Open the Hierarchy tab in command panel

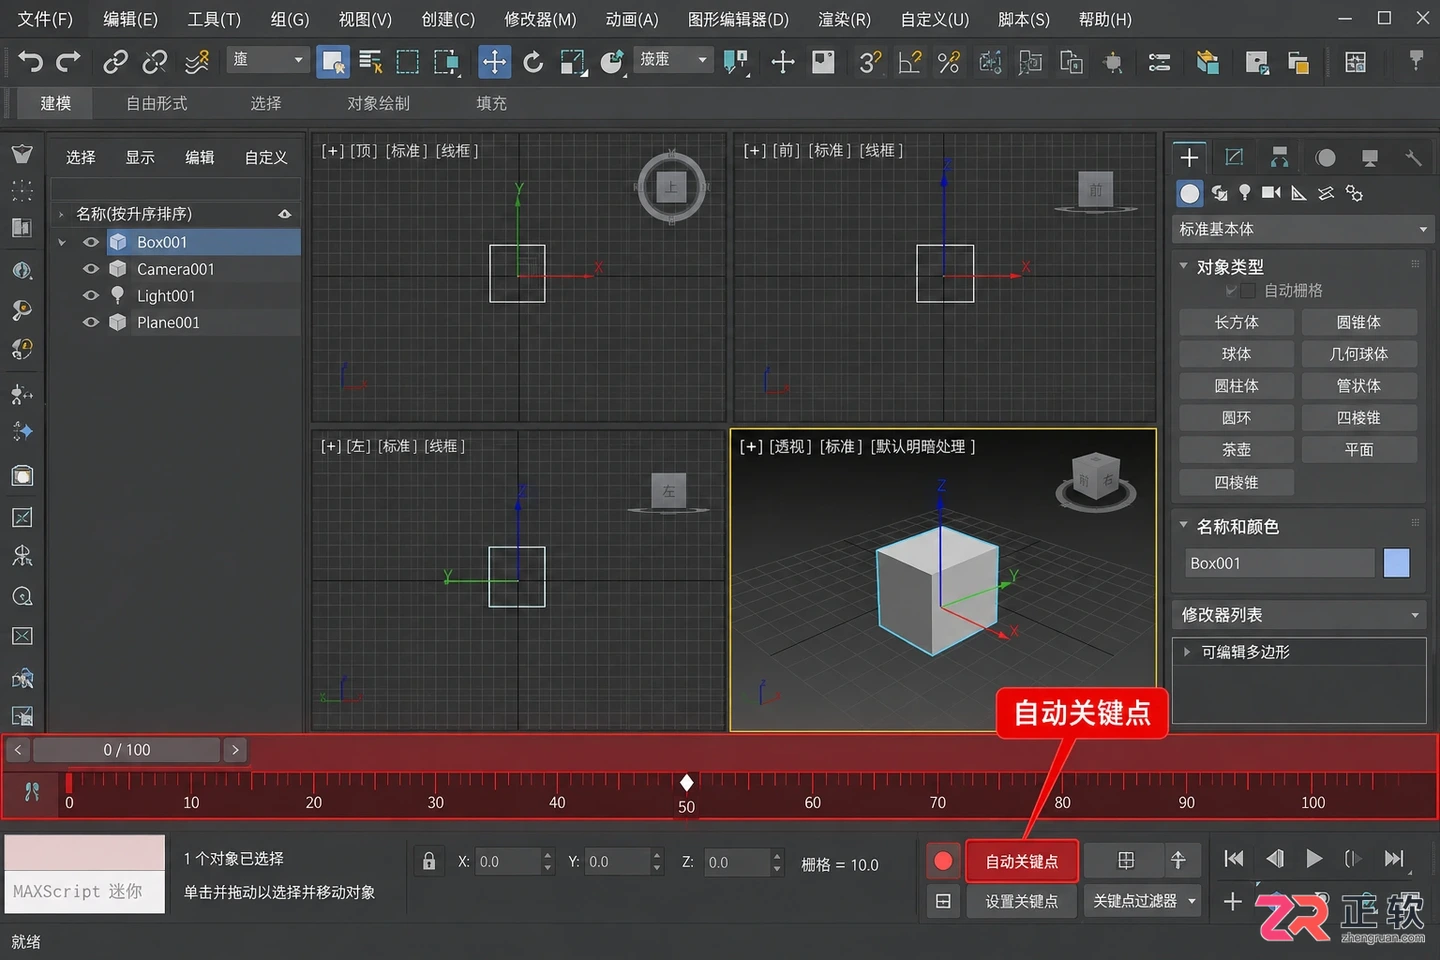pos(1279,157)
